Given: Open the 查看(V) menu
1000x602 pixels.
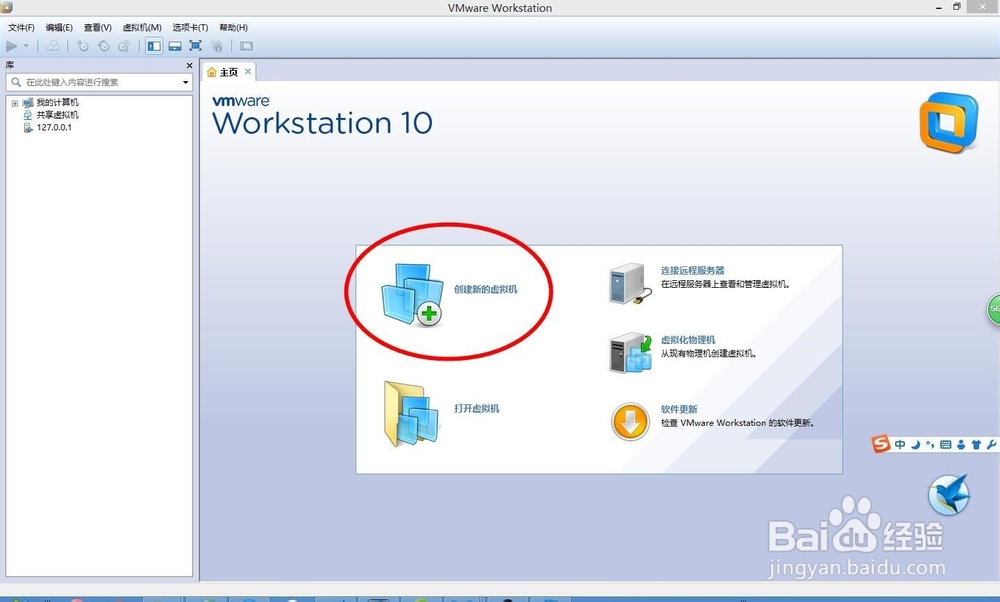Looking at the screenshot, I should click(x=98, y=27).
